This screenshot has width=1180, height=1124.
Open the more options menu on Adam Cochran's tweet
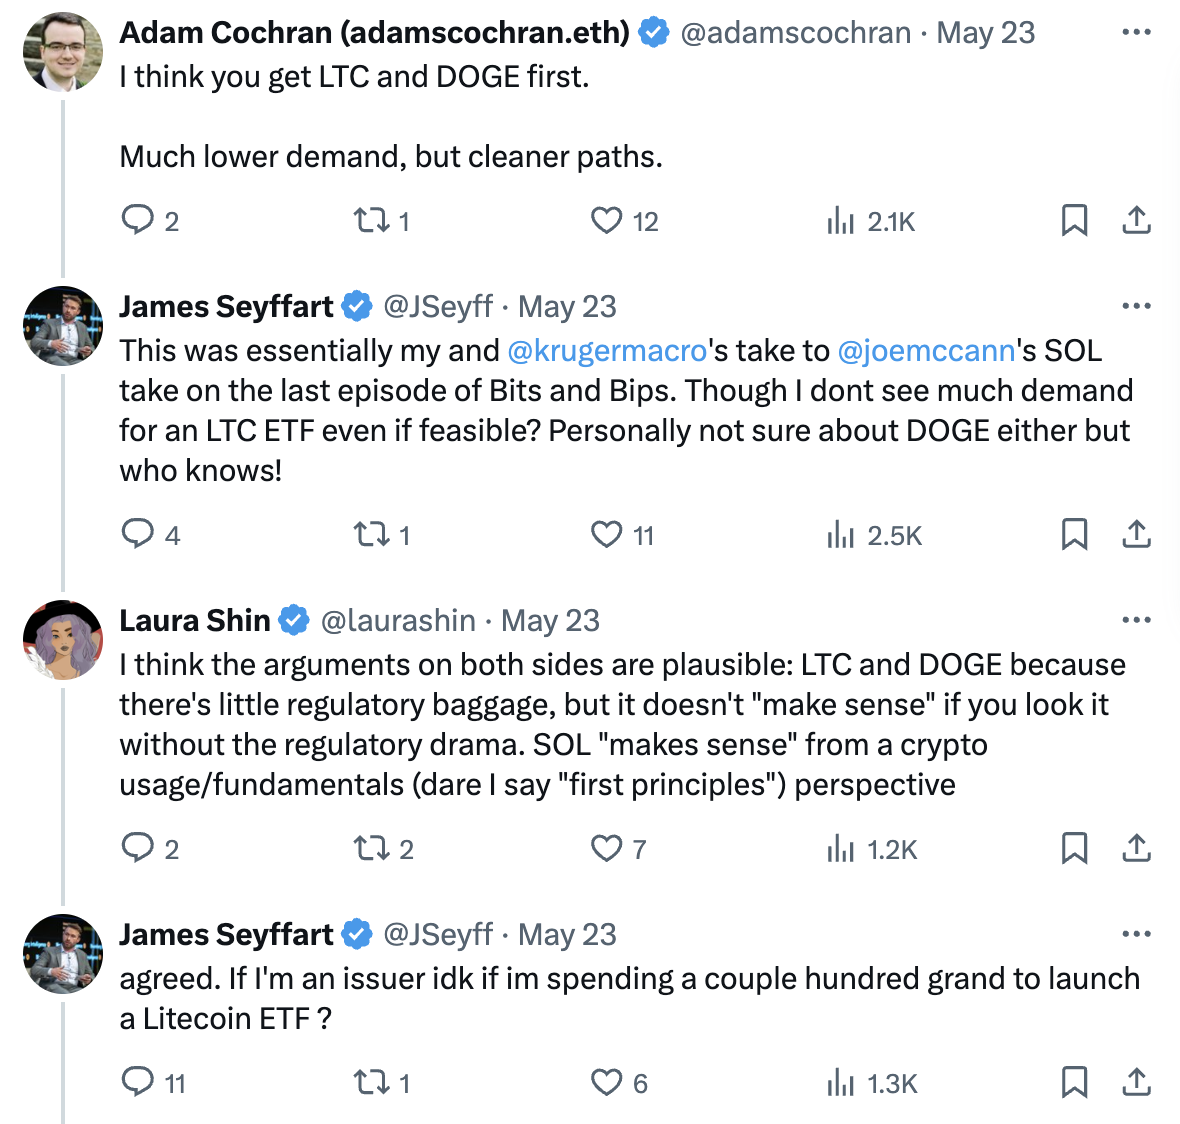tap(1136, 30)
